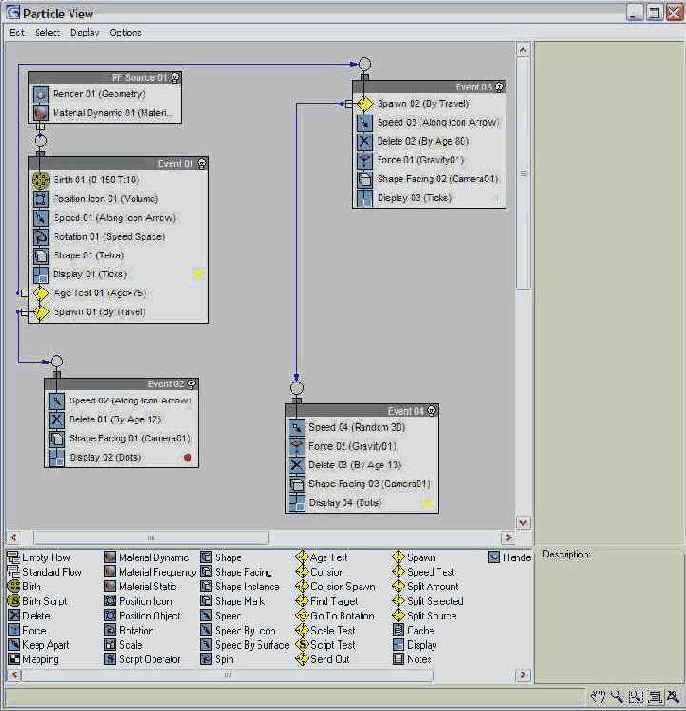Viewport: 686px width, 711px height.
Task: Select the Birth operator in the depot
Action: click(32, 587)
